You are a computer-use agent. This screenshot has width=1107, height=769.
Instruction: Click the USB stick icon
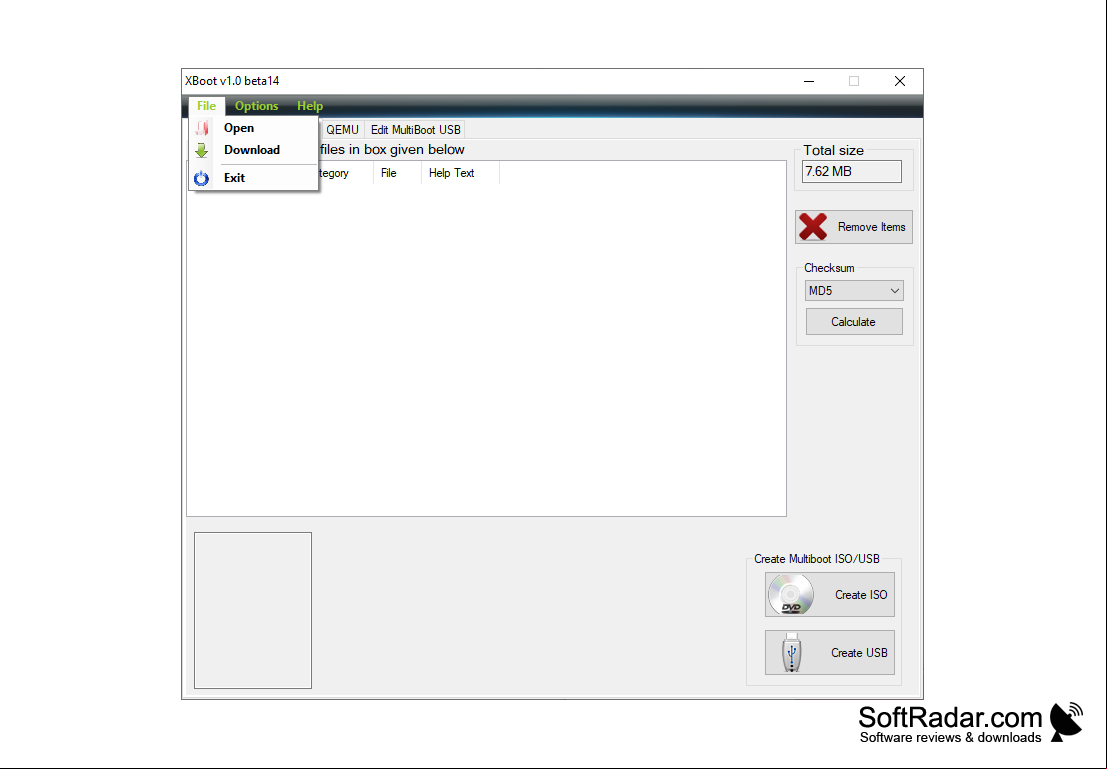pos(792,652)
